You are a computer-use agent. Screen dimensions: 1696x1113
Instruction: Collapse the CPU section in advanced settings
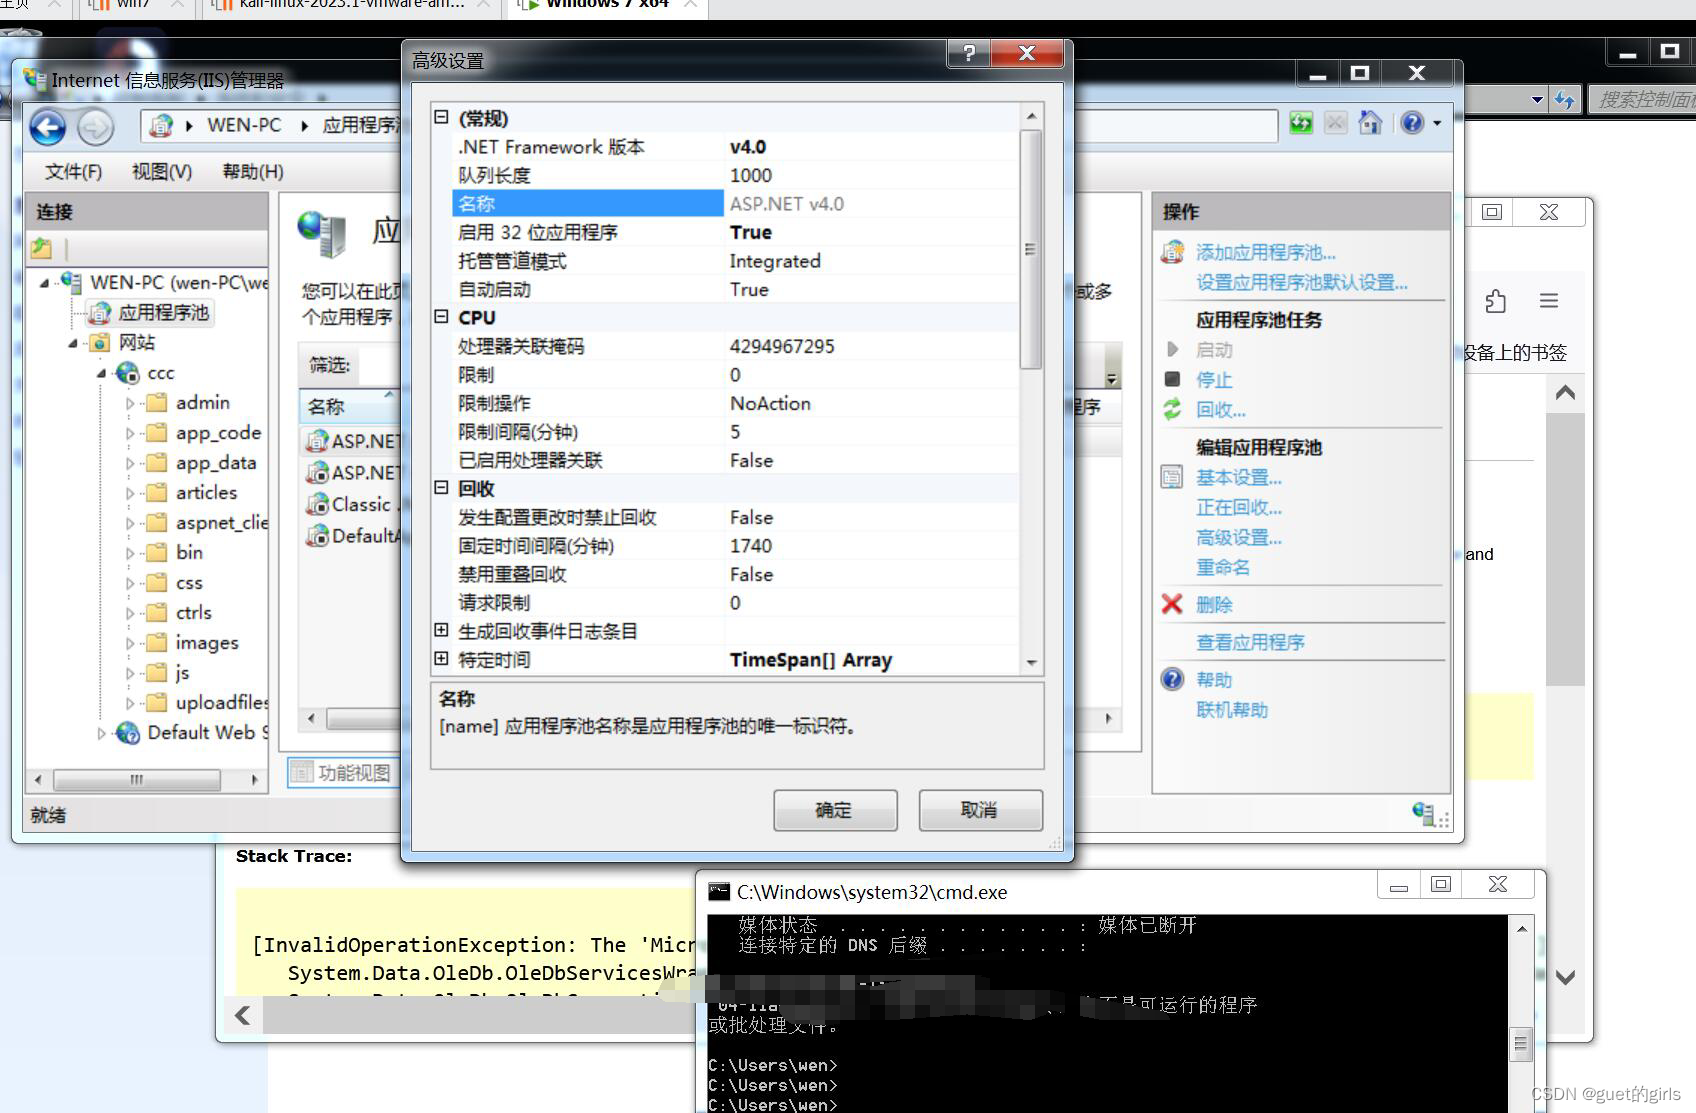(x=441, y=316)
